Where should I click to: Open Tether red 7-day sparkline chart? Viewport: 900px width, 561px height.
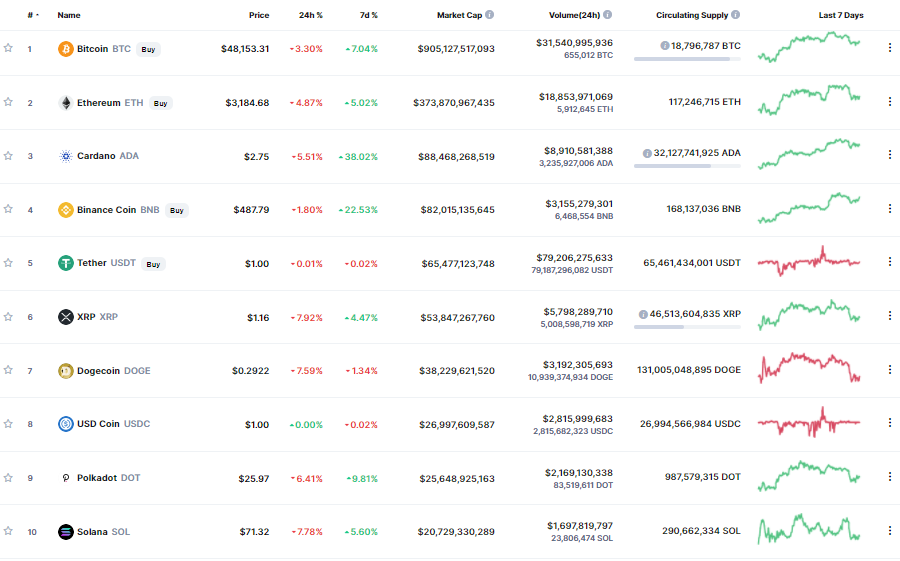(809, 261)
